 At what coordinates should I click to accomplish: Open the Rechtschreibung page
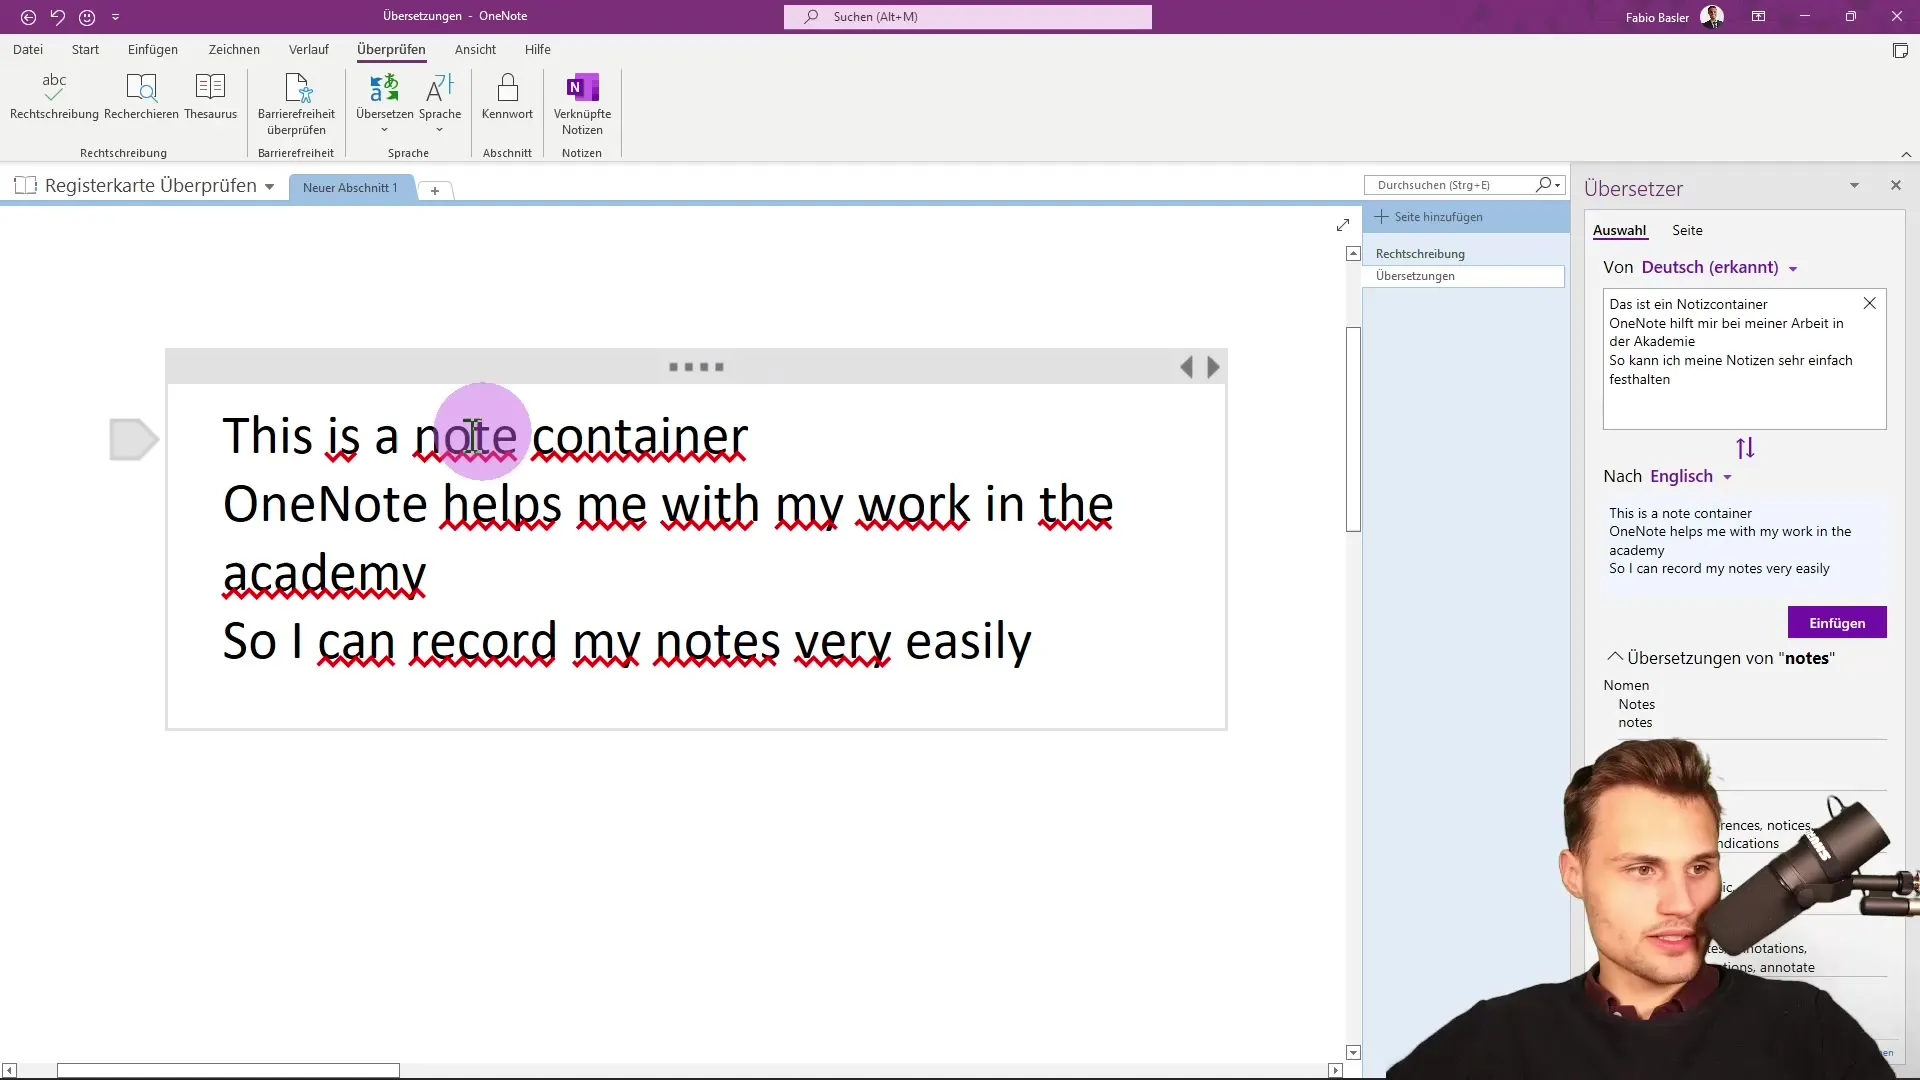[1464, 254]
